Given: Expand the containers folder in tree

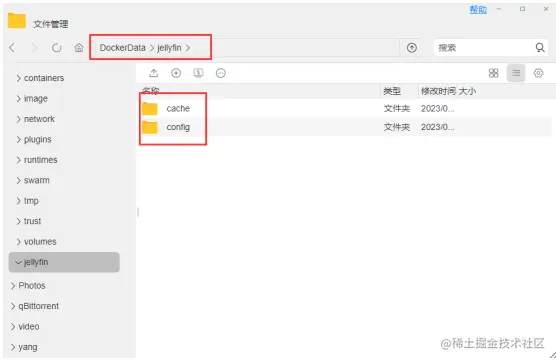Looking at the screenshot, I should click(19, 78).
